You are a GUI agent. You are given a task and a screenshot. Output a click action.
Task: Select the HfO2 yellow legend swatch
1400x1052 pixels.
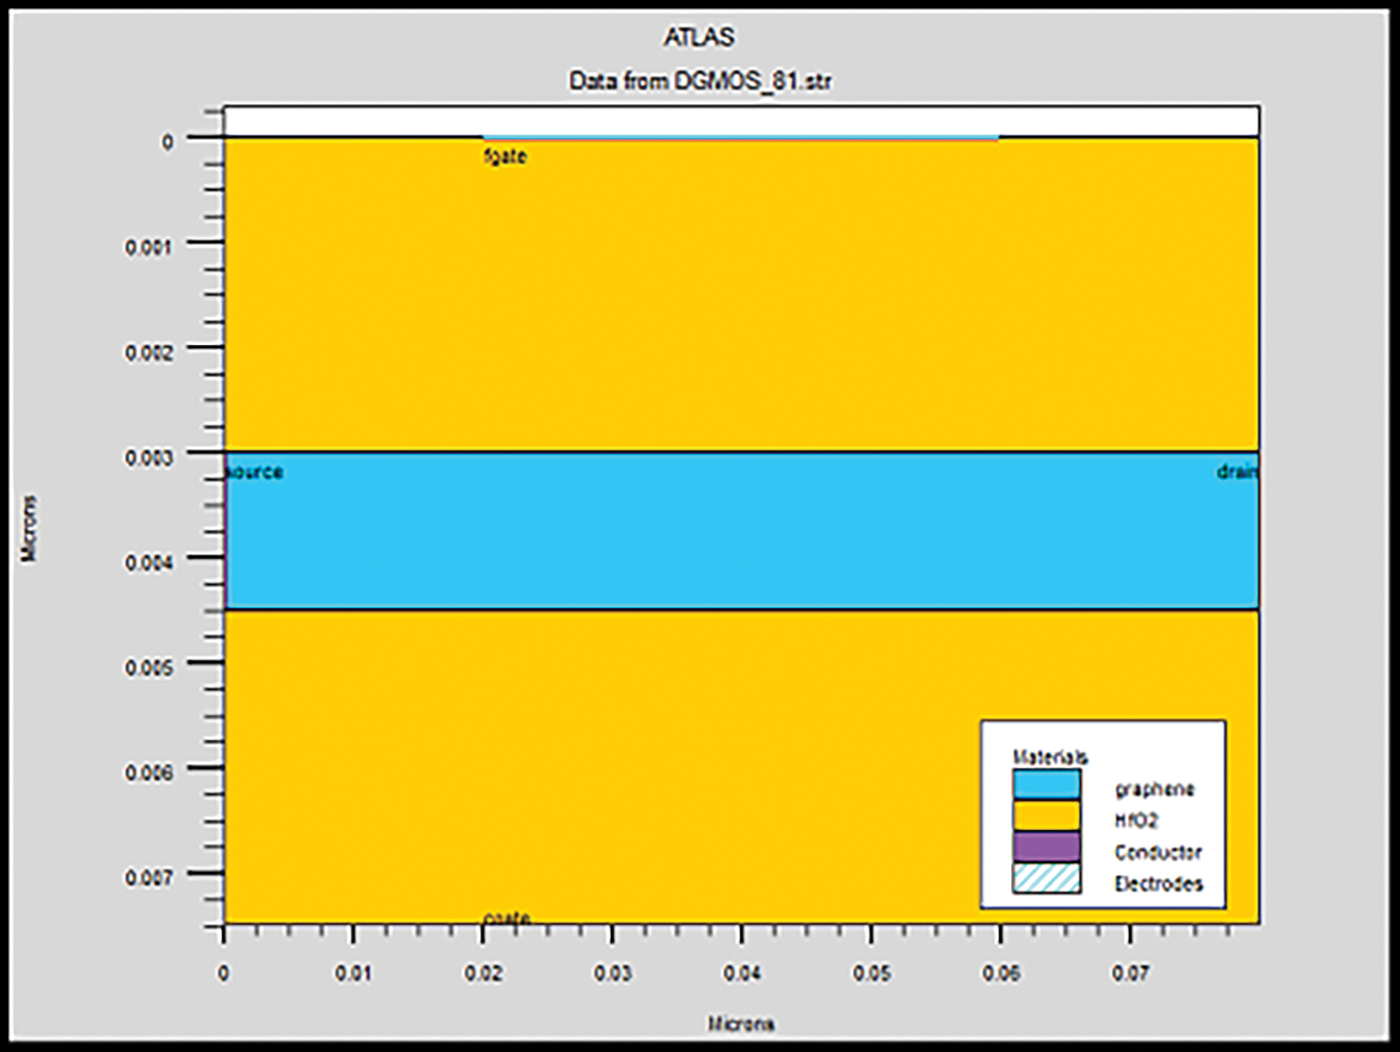click(1046, 816)
